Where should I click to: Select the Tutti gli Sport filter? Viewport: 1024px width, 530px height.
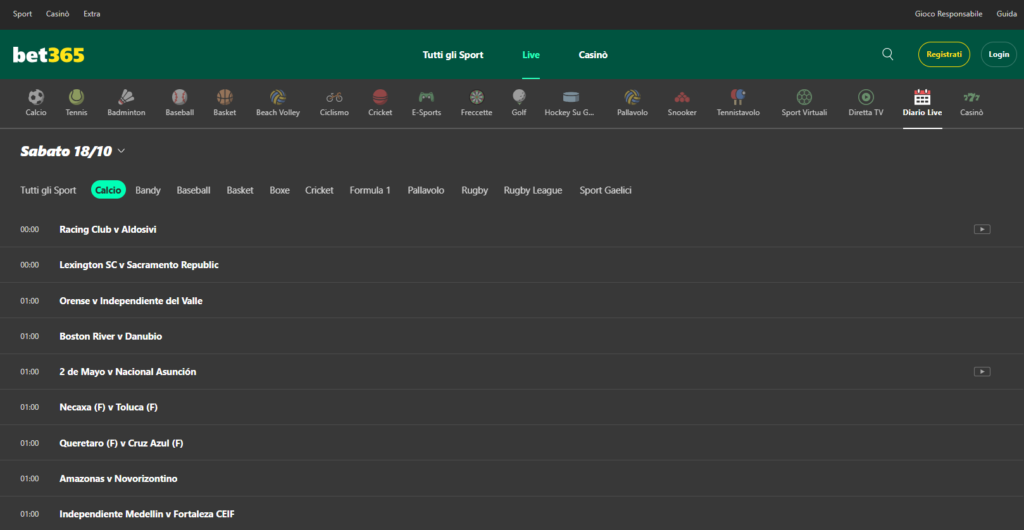[48, 190]
